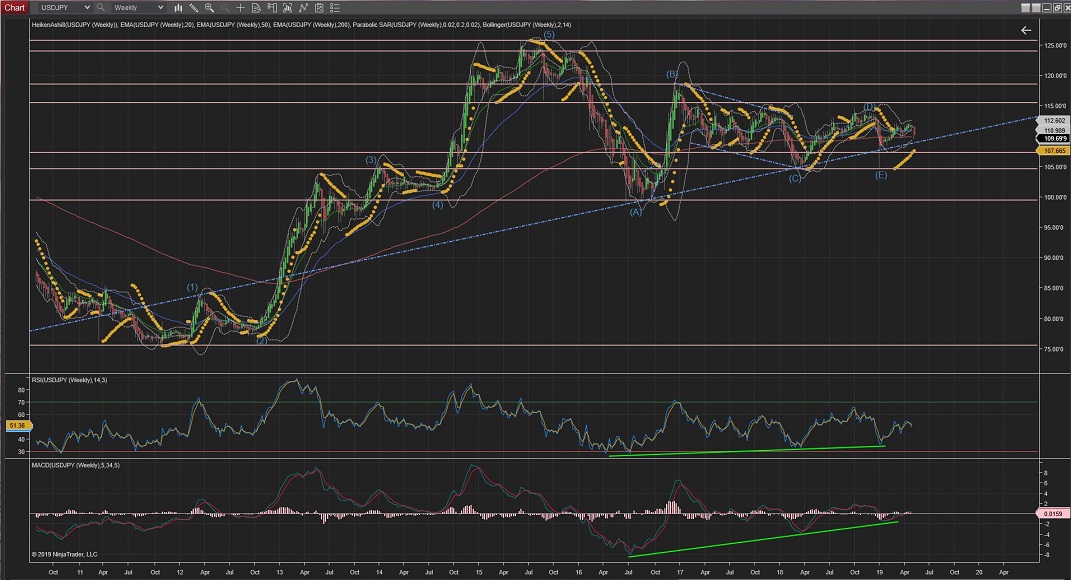Toggle the Data Box icon
The height and width of the screenshot is (580, 1071).
coord(257,7)
